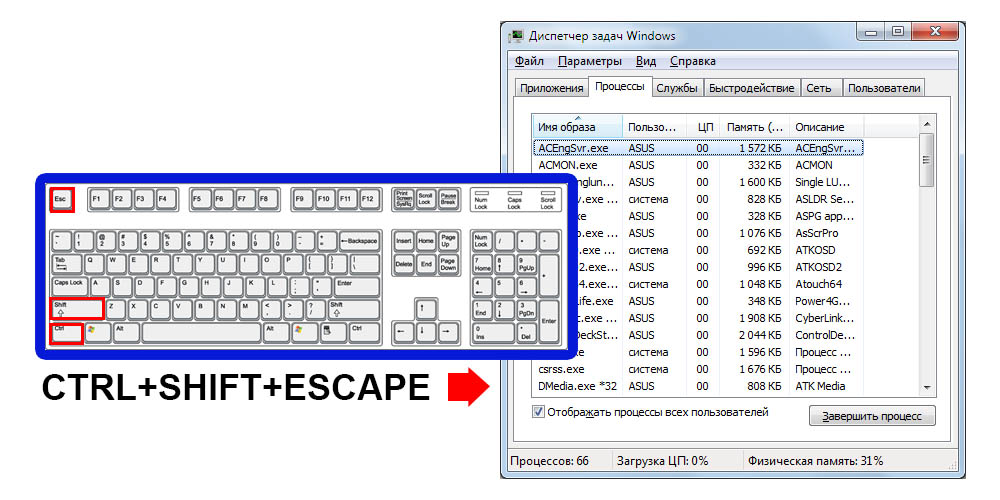Open the Справка menu
Screen dimensions: 1000x500
[x=693, y=62]
